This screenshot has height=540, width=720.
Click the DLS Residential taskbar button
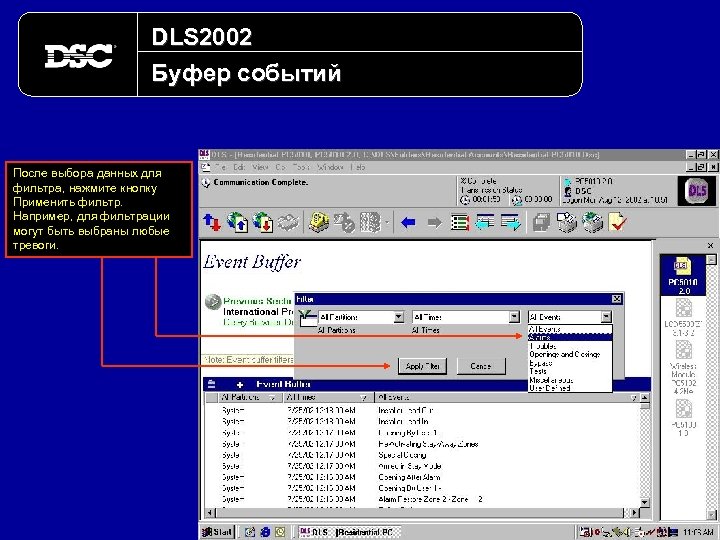click(x=349, y=532)
